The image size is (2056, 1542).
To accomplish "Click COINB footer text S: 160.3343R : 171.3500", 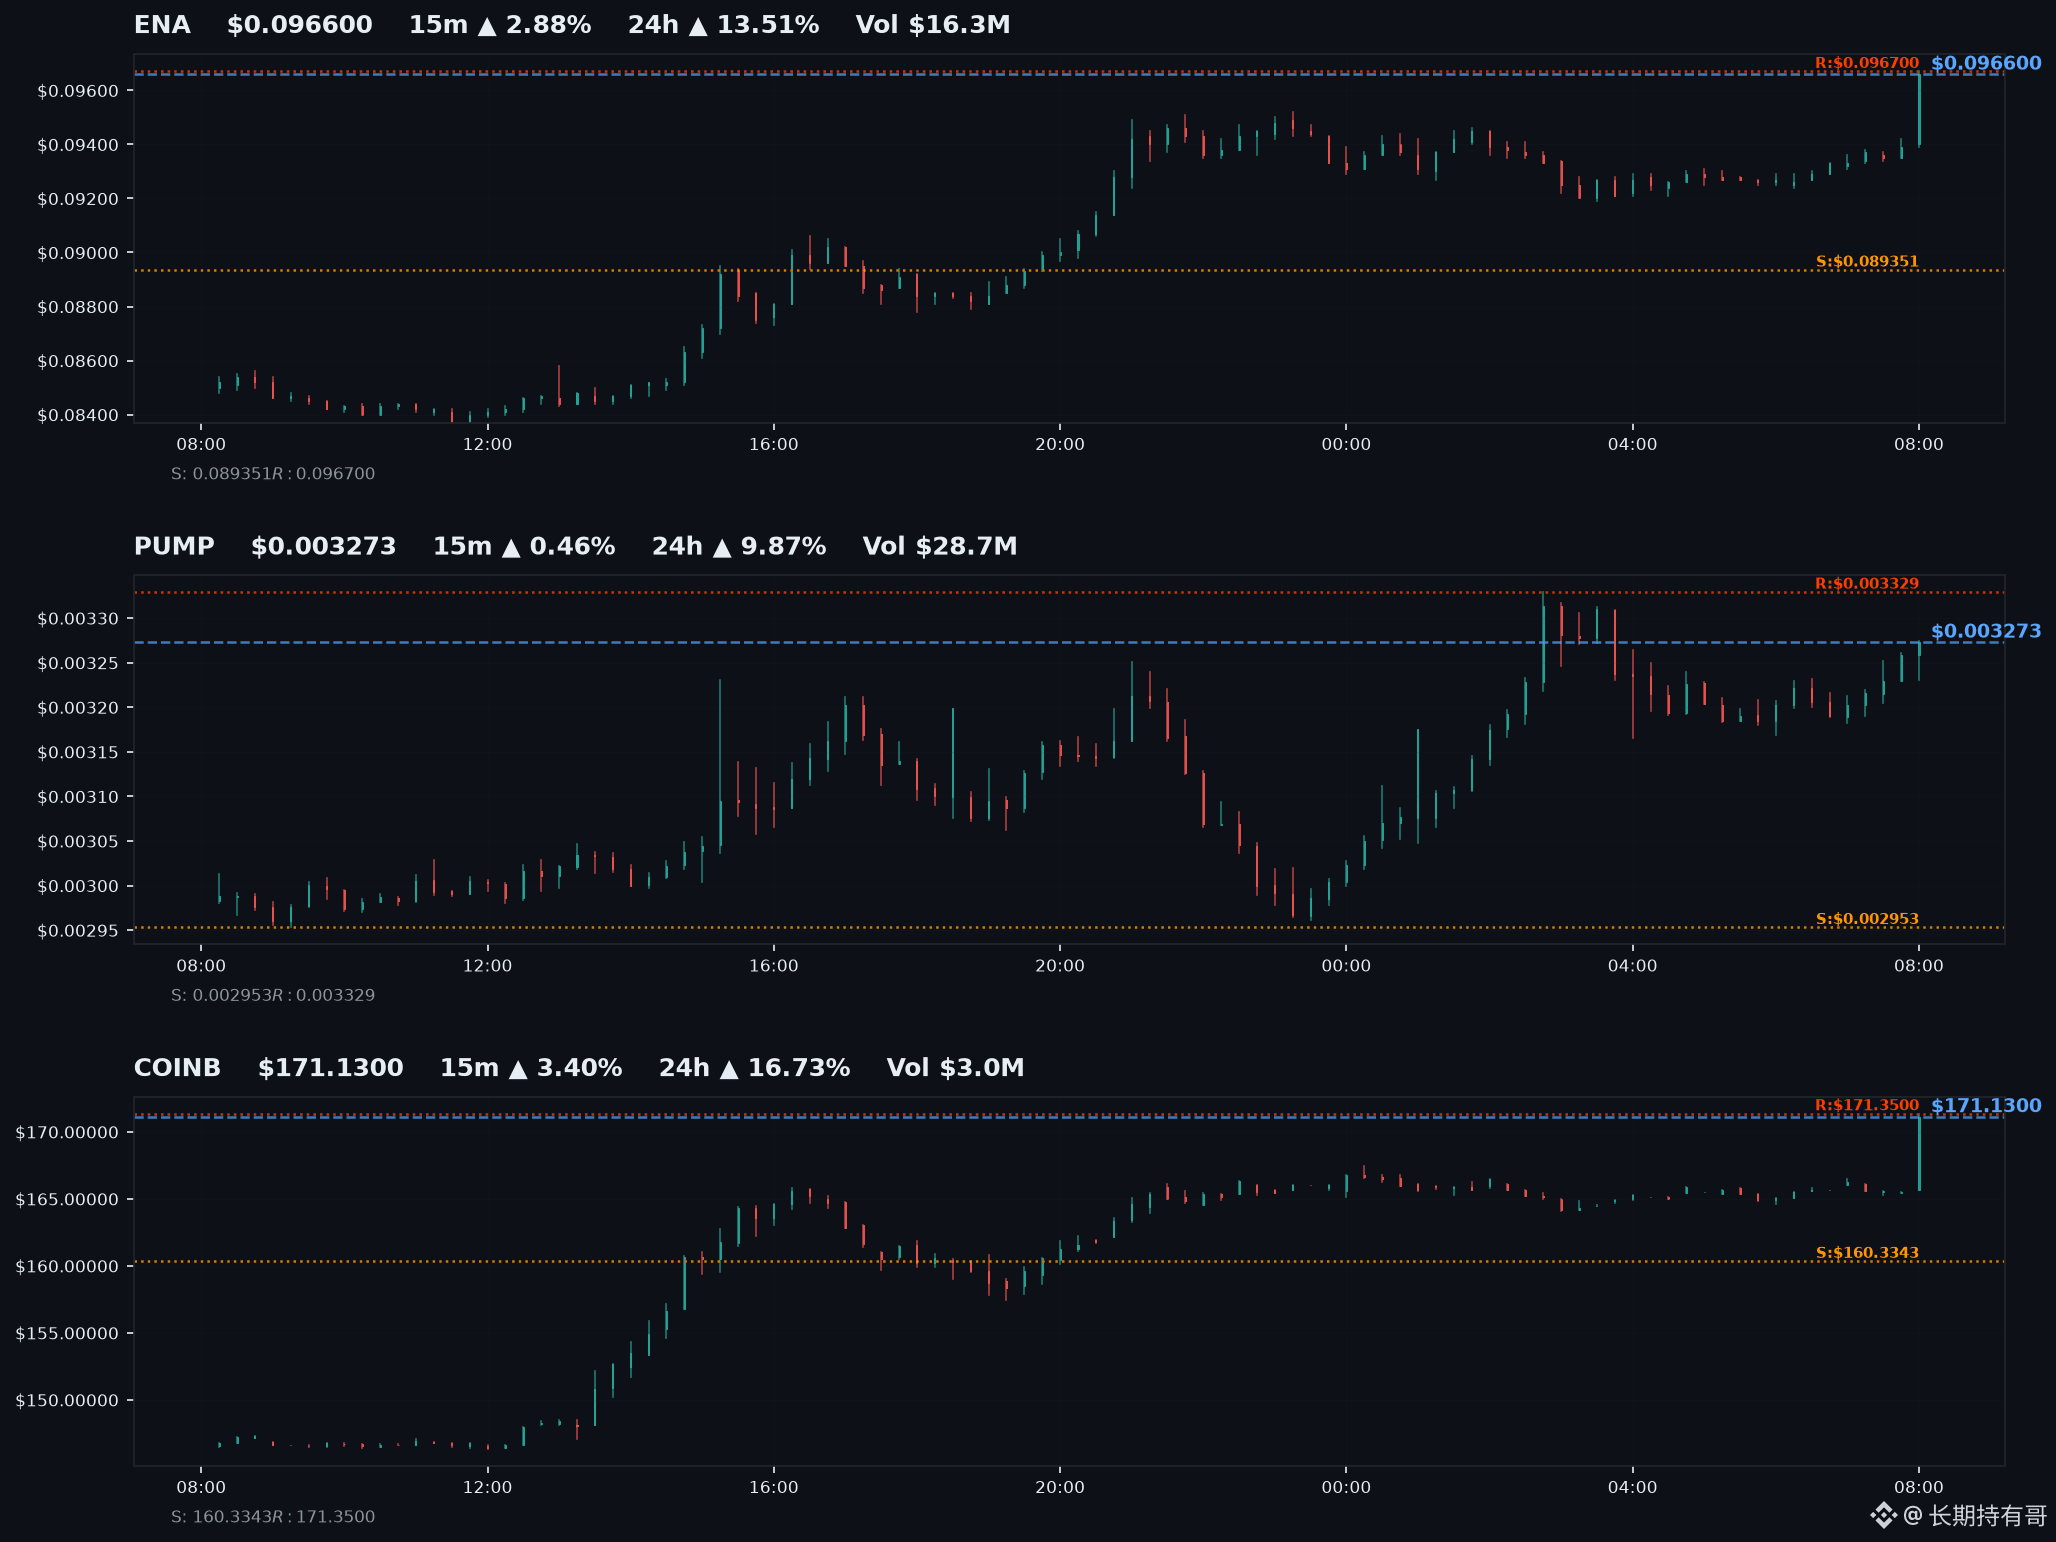I will click(273, 1517).
